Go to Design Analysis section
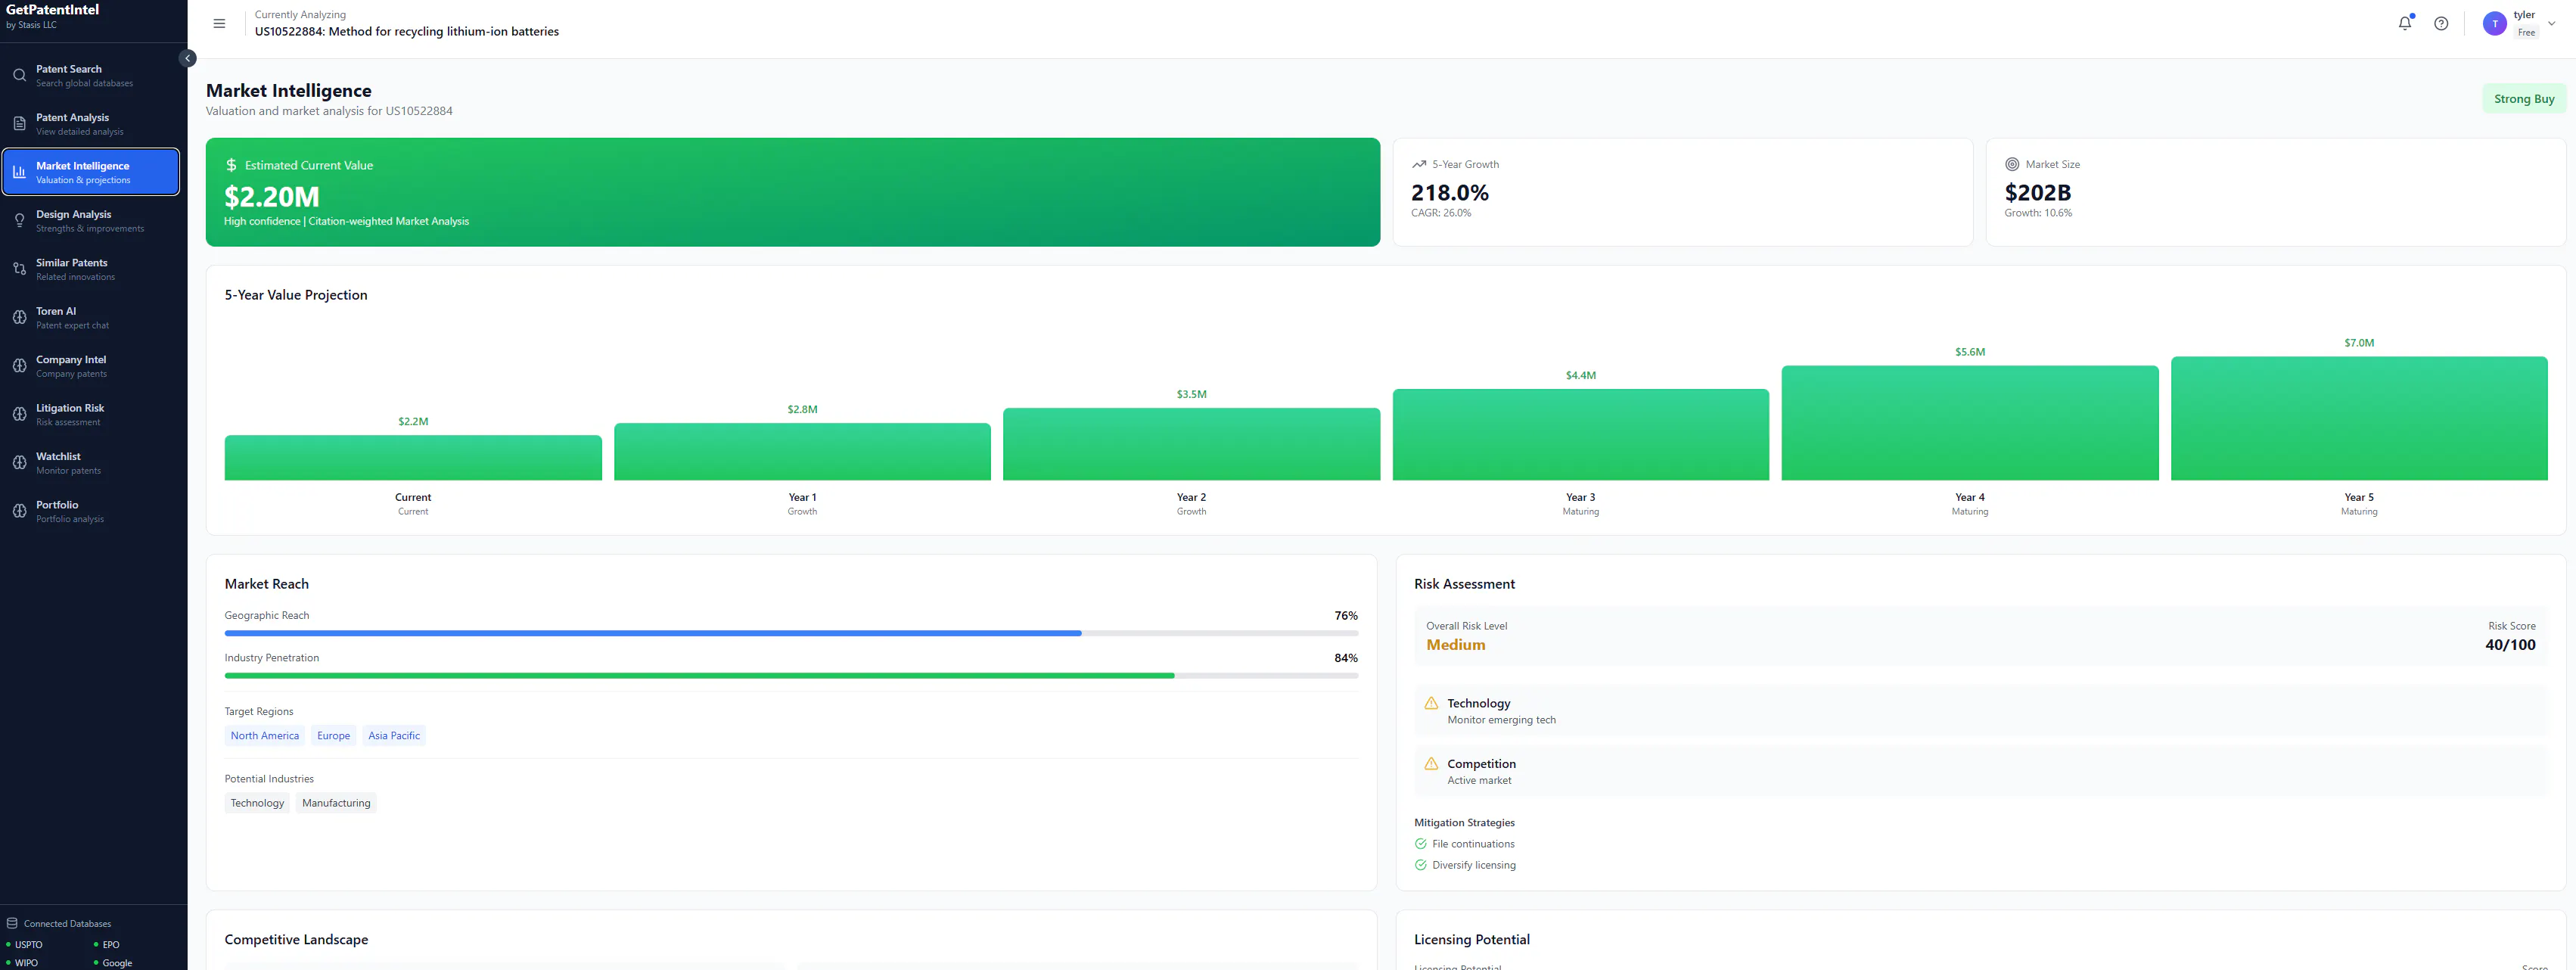The height and width of the screenshot is (970, 2576). click(91, 221)
